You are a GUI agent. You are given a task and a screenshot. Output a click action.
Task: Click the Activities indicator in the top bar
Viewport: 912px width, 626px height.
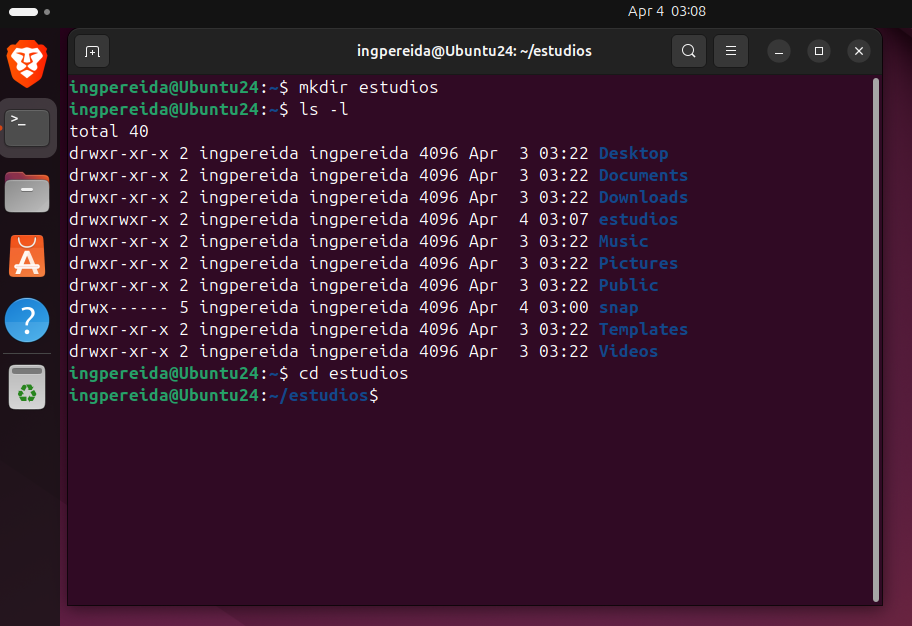pos(30,12)
